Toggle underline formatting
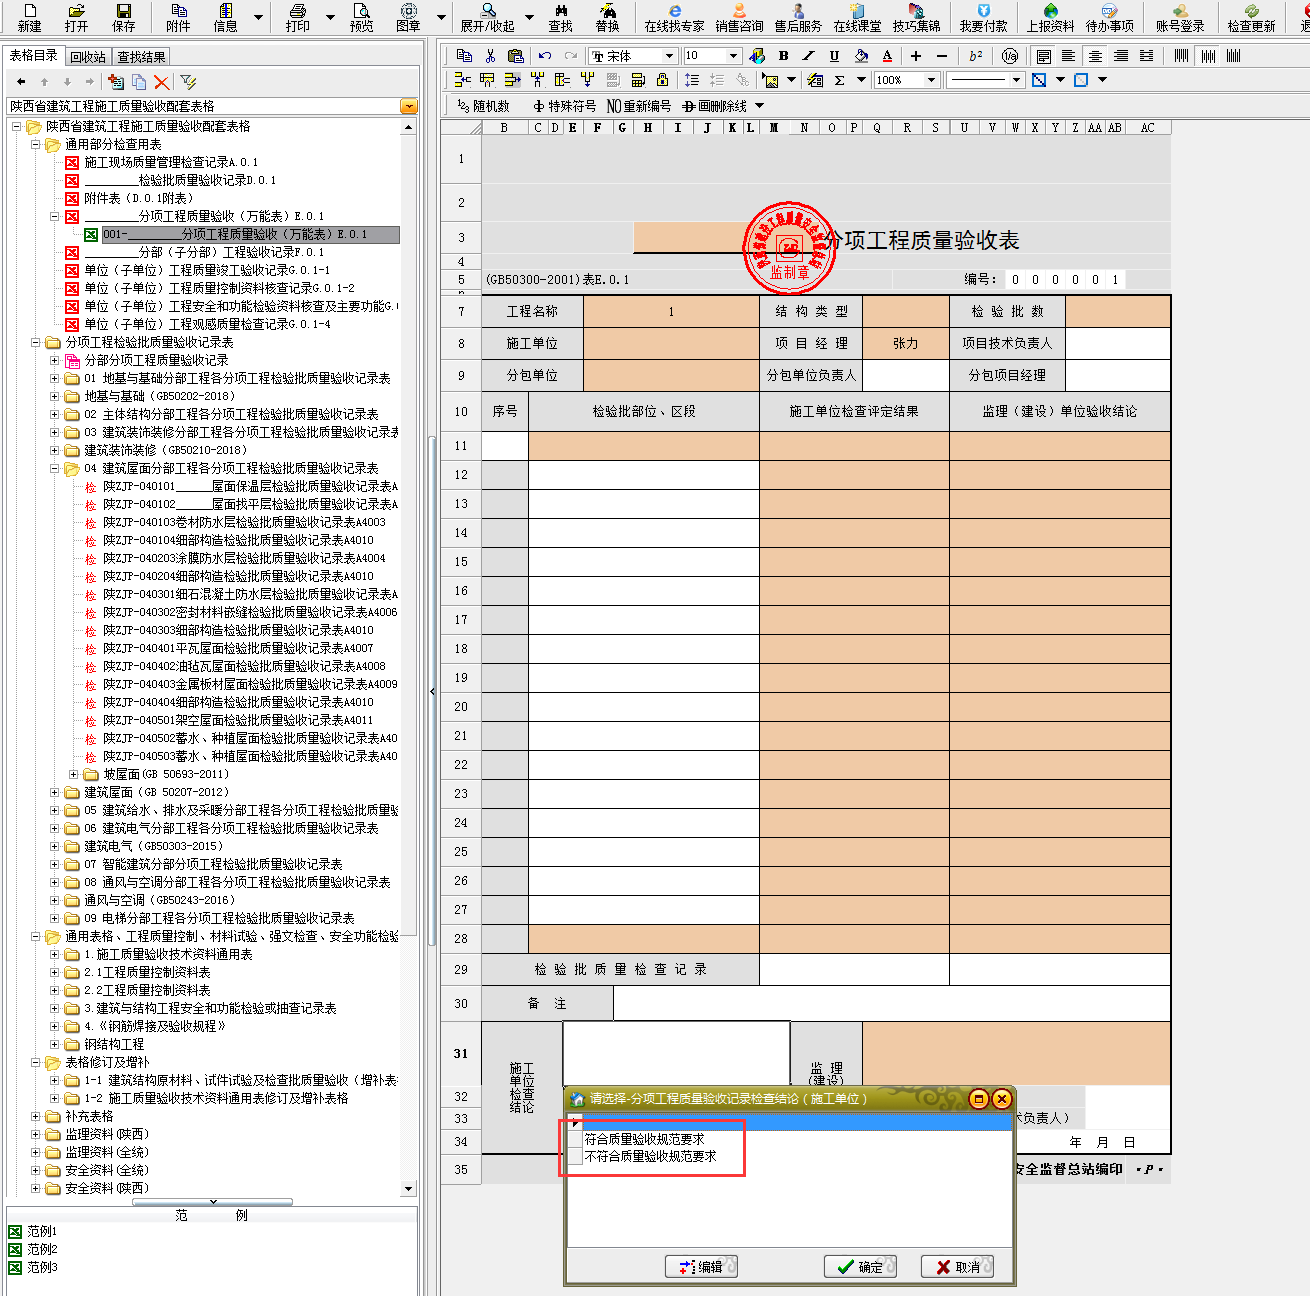This screenshot has width=1310, height=1296. coord(834,56)
